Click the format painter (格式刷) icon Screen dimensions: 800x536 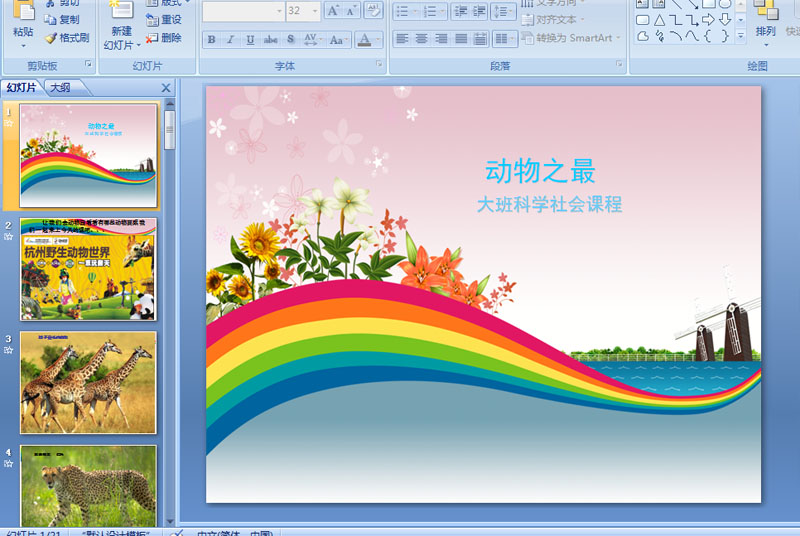[66, 38]
